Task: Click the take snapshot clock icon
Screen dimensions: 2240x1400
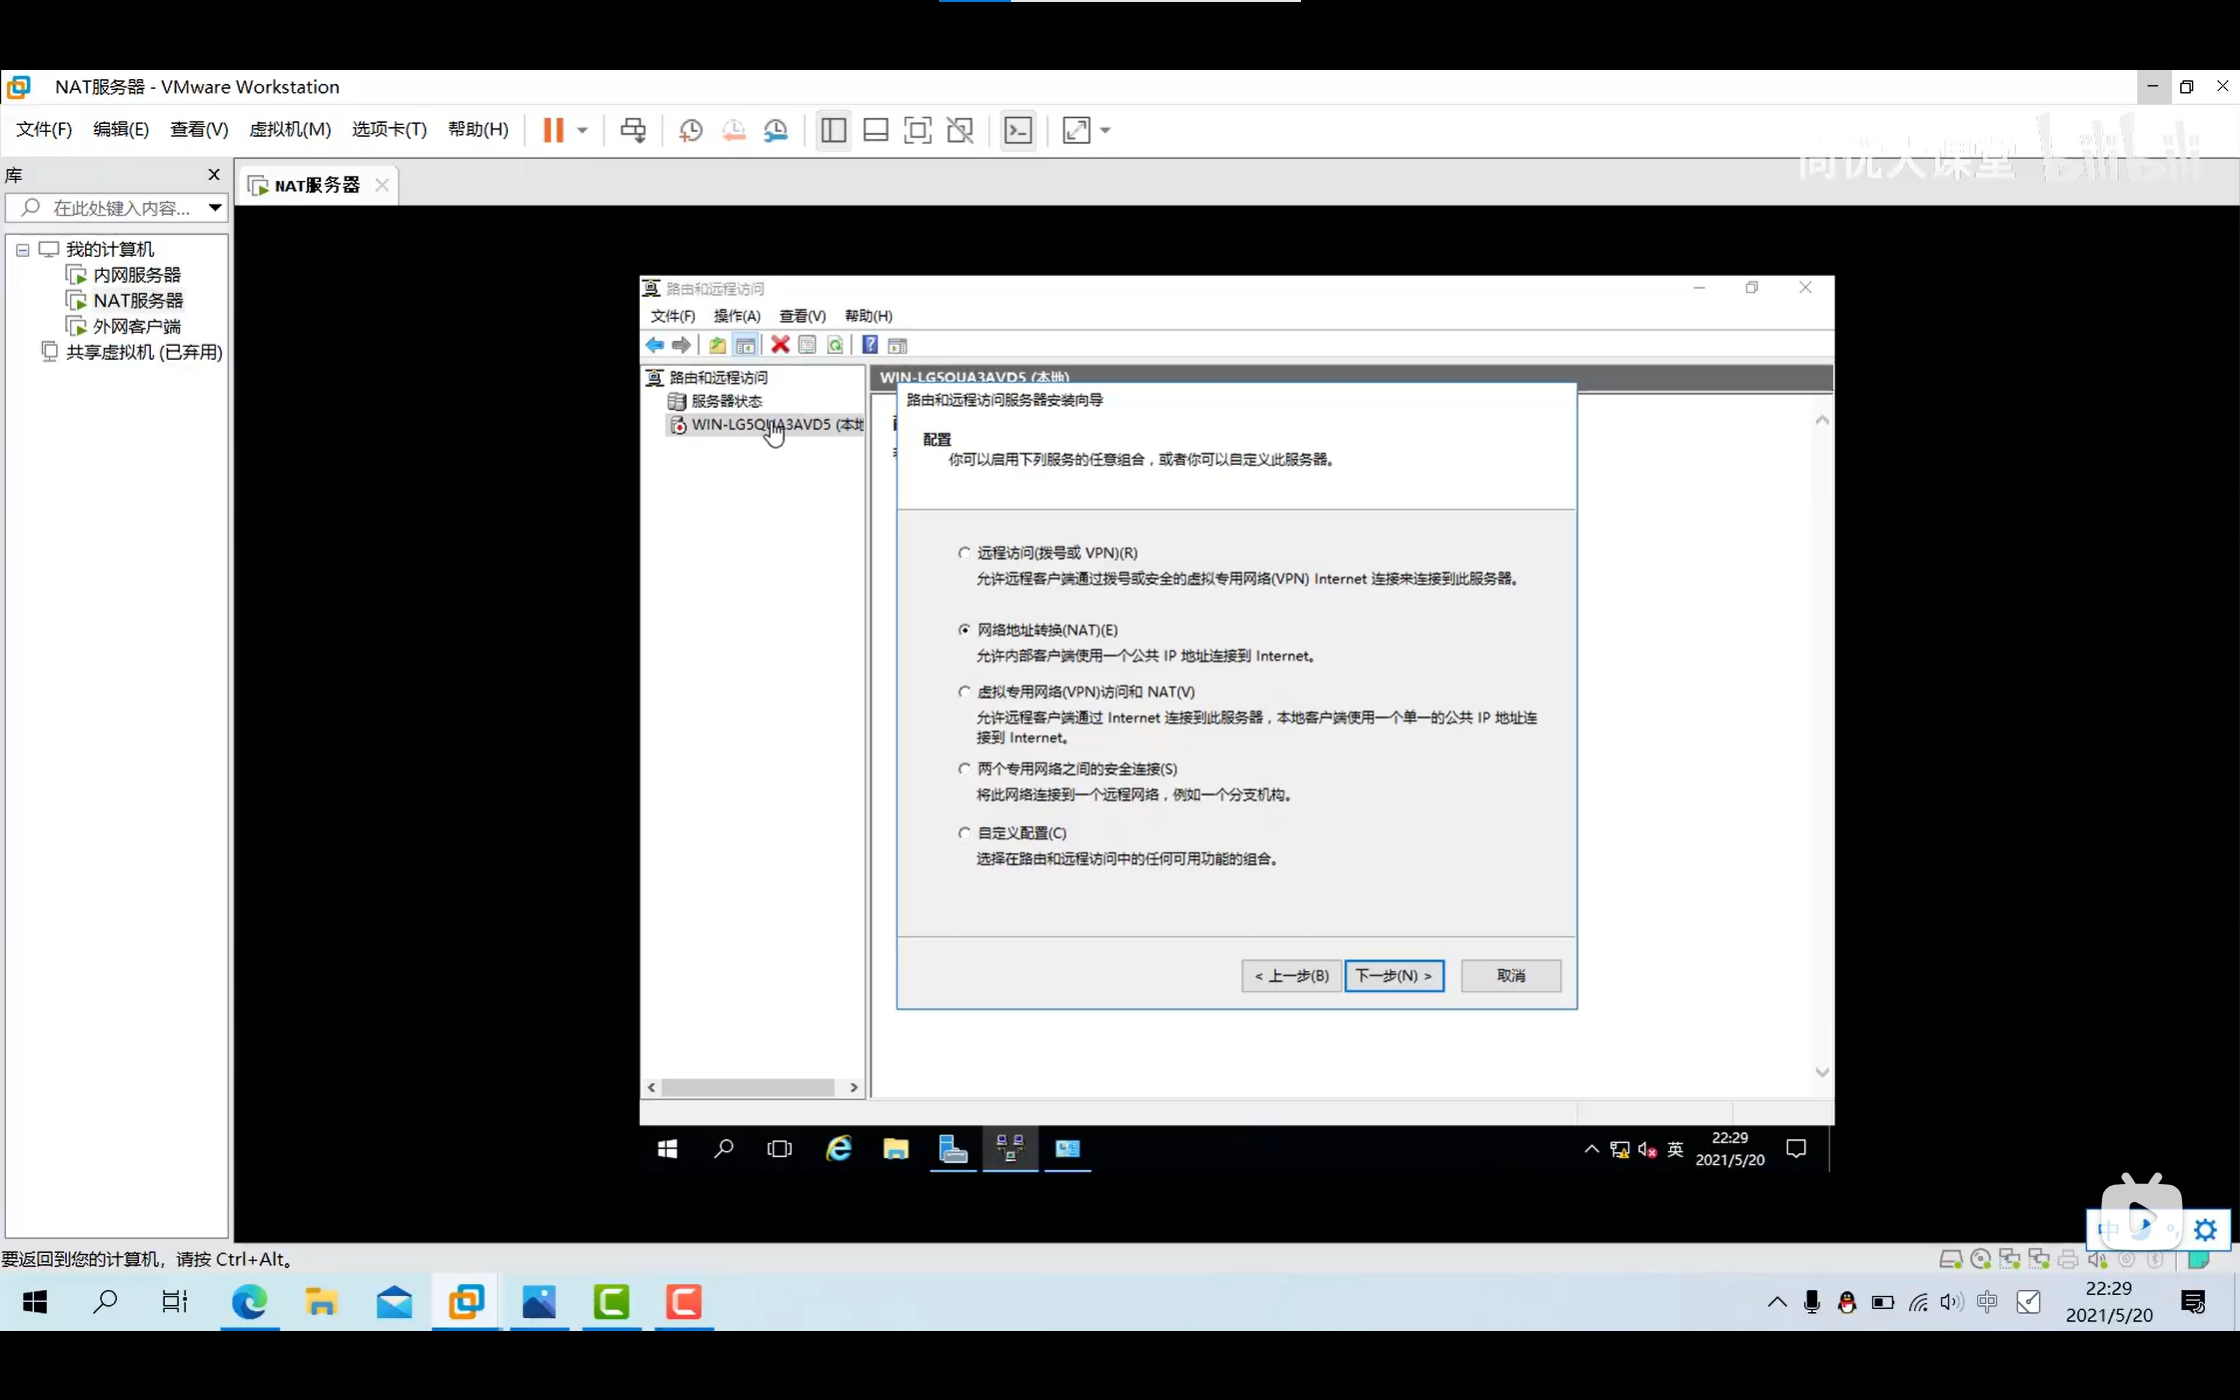Action: tap(690, 130)
